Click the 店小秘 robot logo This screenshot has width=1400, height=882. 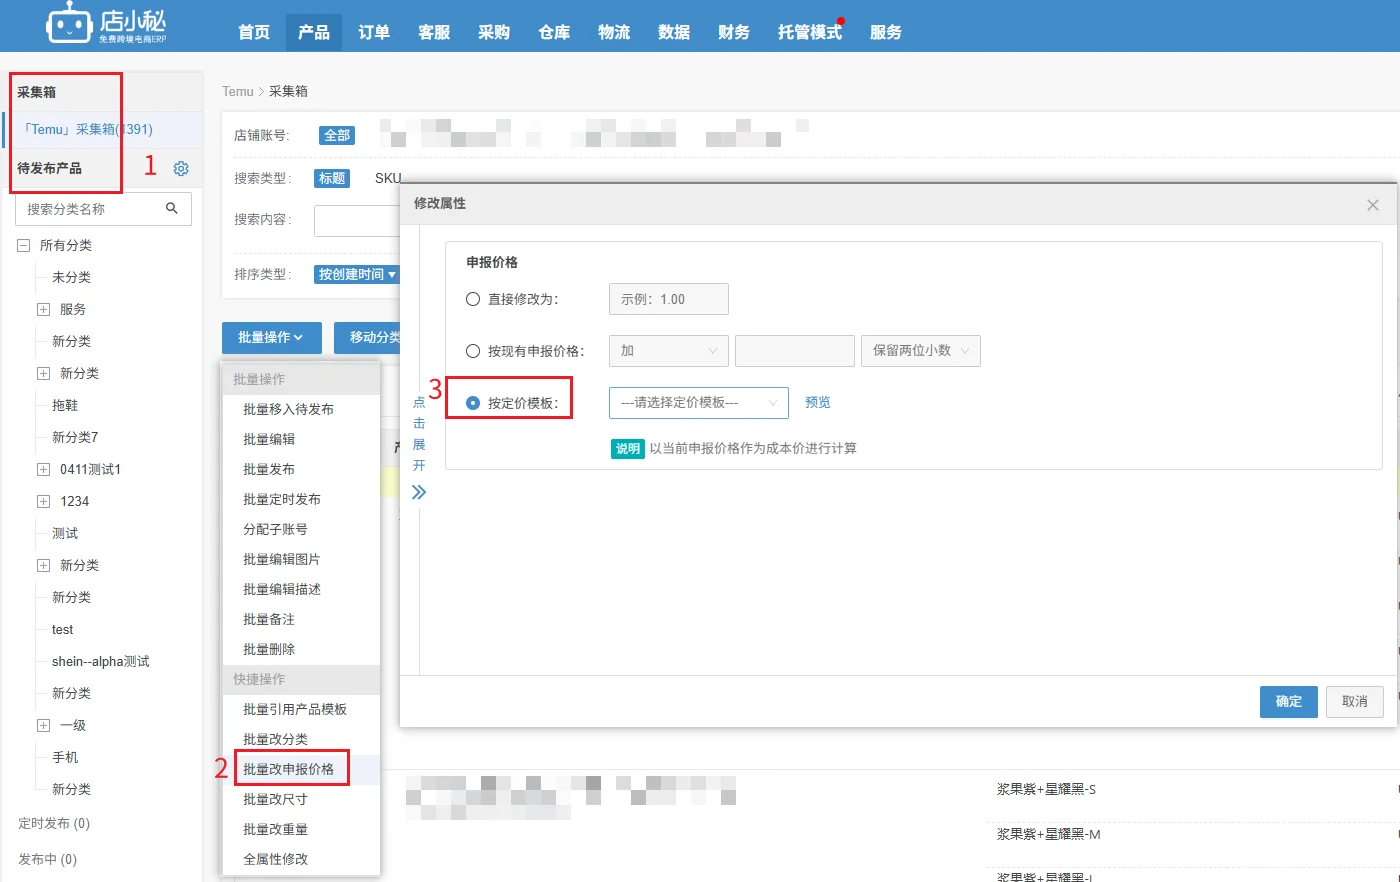(68, 23)
